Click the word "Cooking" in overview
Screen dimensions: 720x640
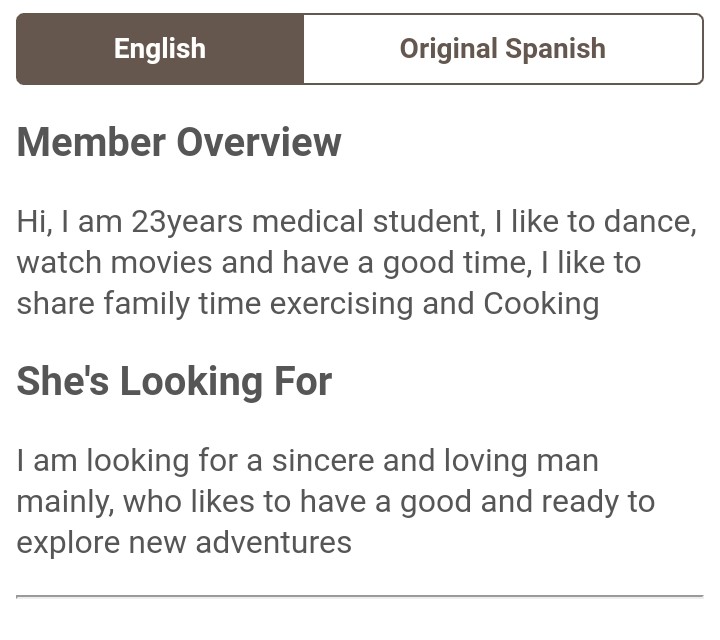[x=541, y=304]
